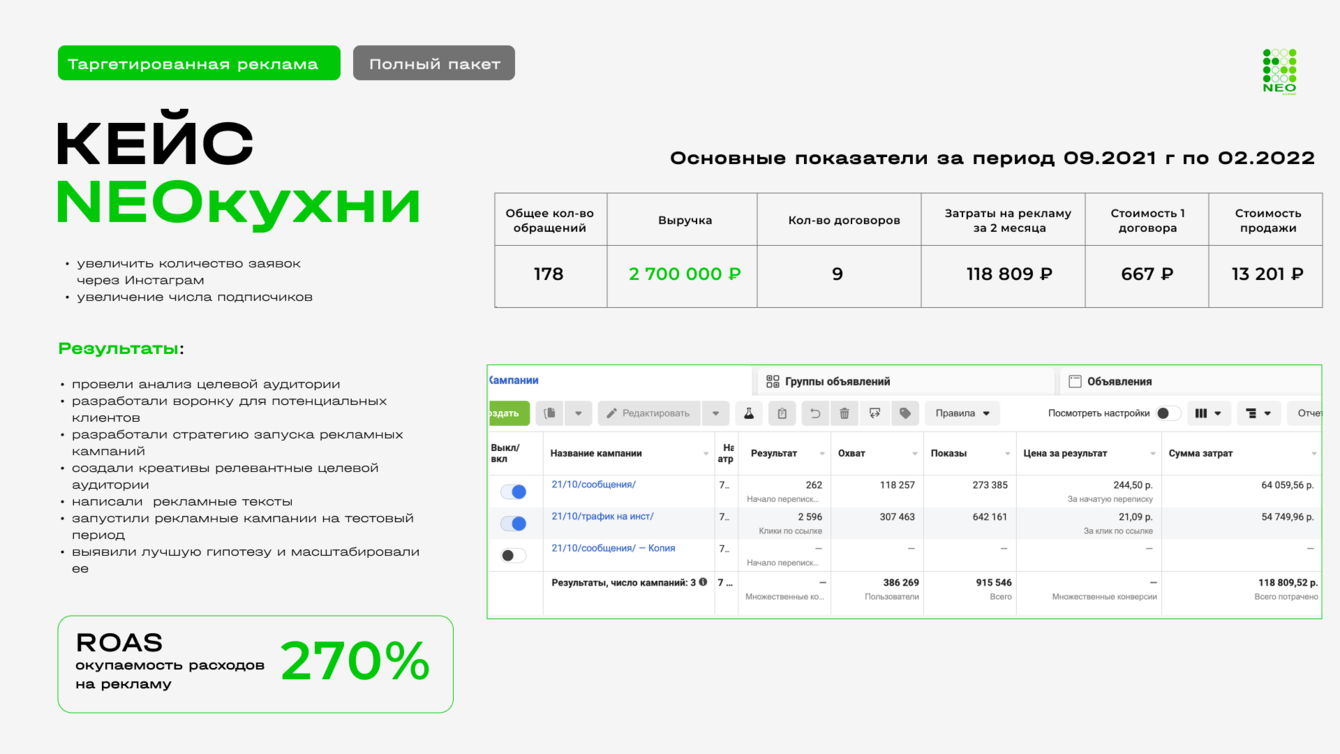Click the 178 total inquiries value
The width and height of the screenshot is (1340, 754).
click(x=549, y=274)
